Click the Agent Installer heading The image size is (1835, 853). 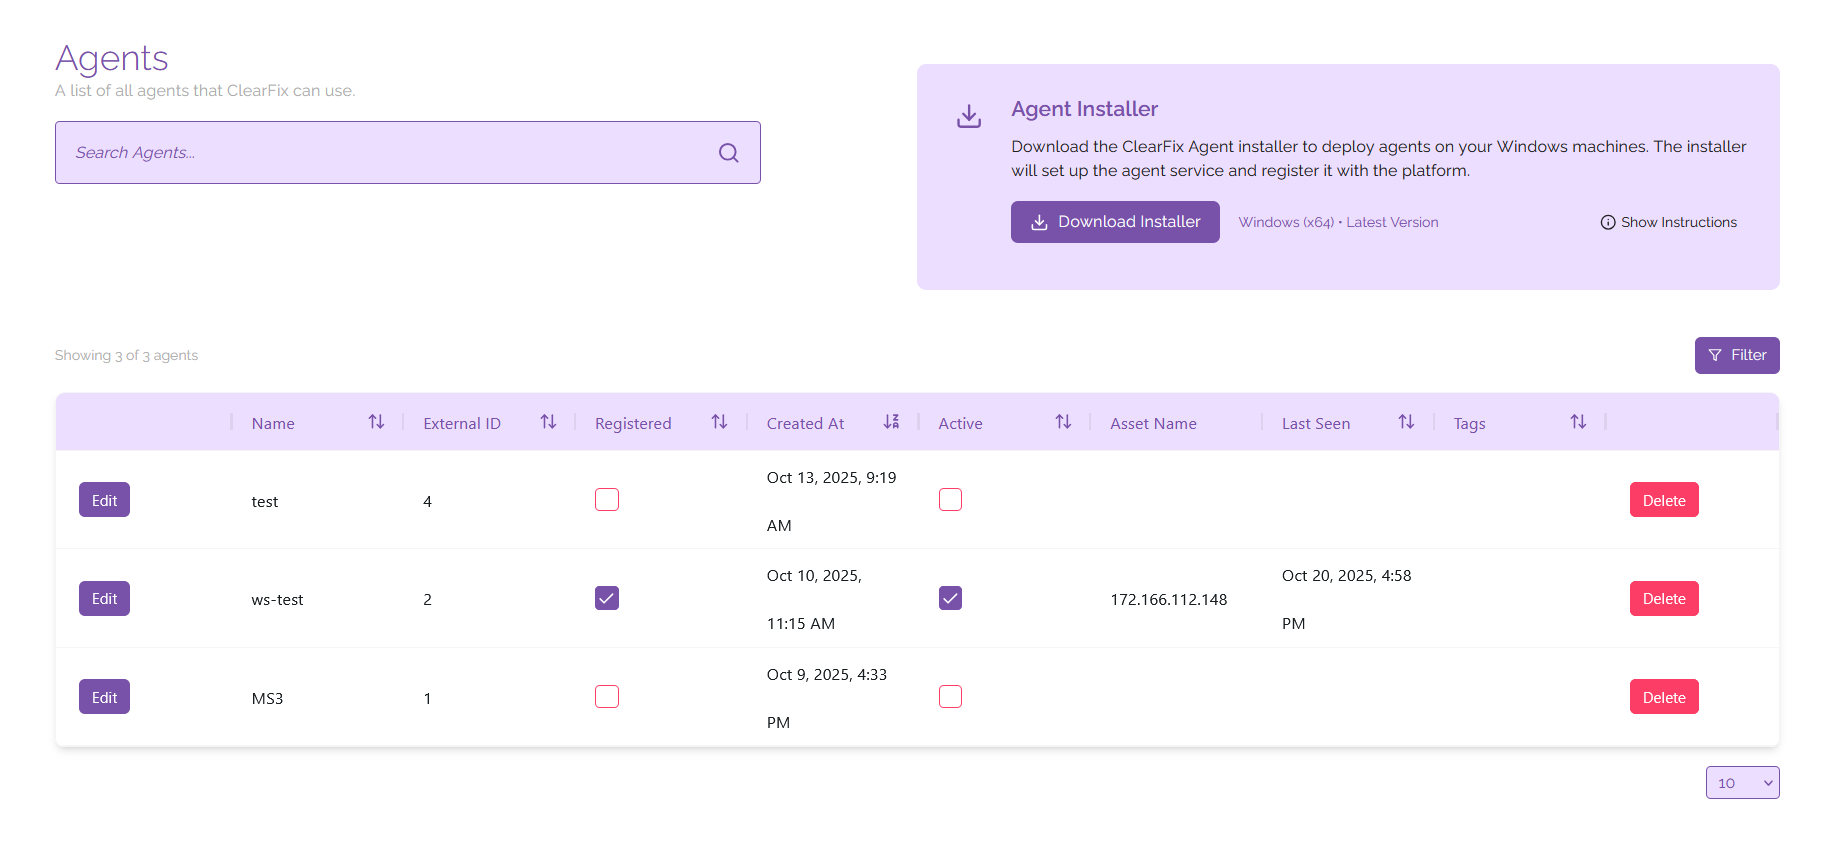1084,109
